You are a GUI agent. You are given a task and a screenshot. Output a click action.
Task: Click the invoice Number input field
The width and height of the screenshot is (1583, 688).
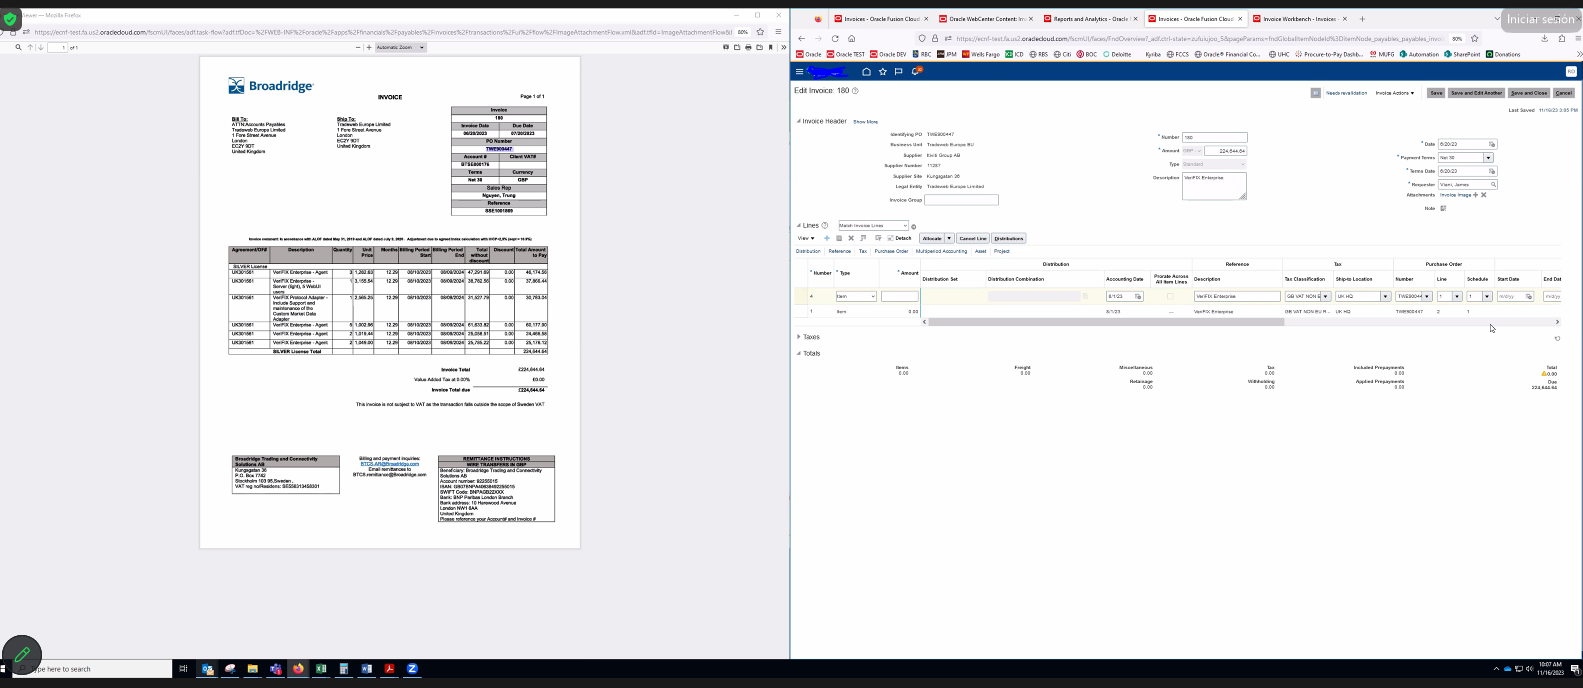[x=1214, y=137]
